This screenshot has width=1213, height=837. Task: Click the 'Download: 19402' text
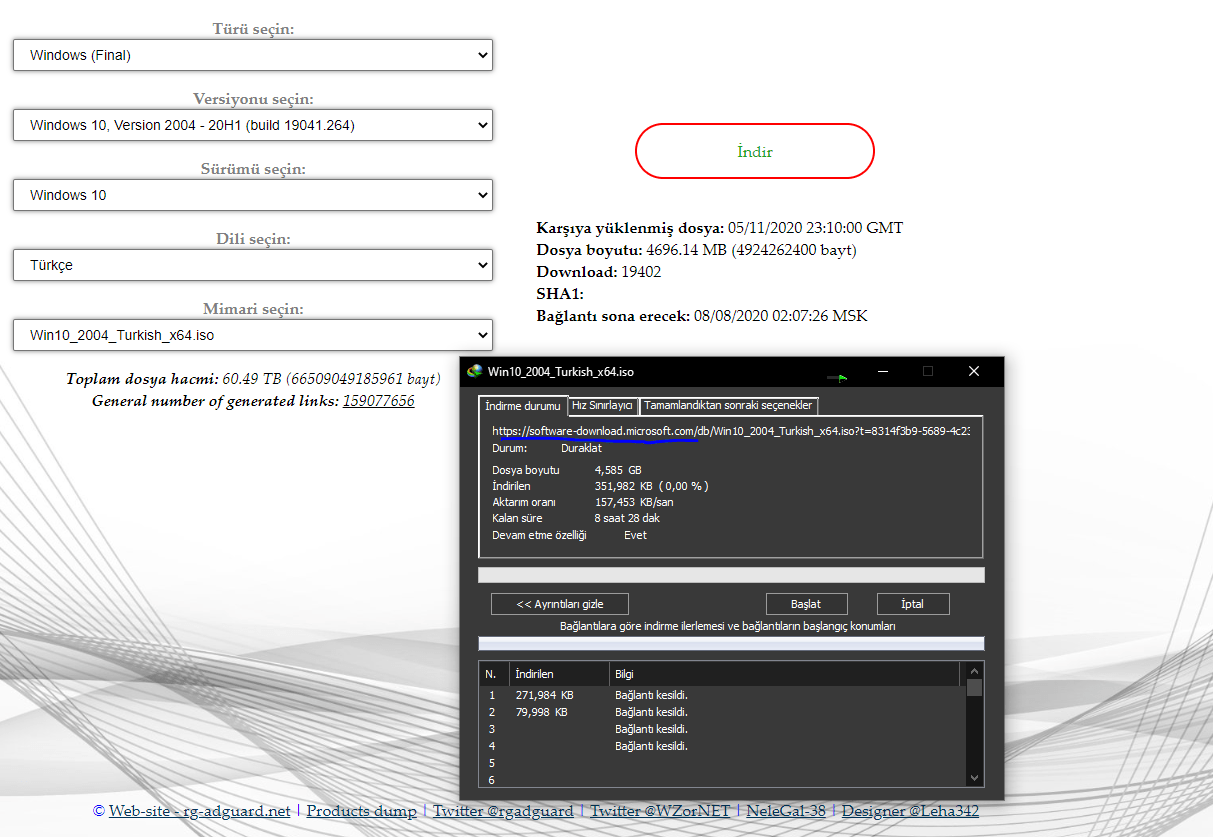coord(599,272)
